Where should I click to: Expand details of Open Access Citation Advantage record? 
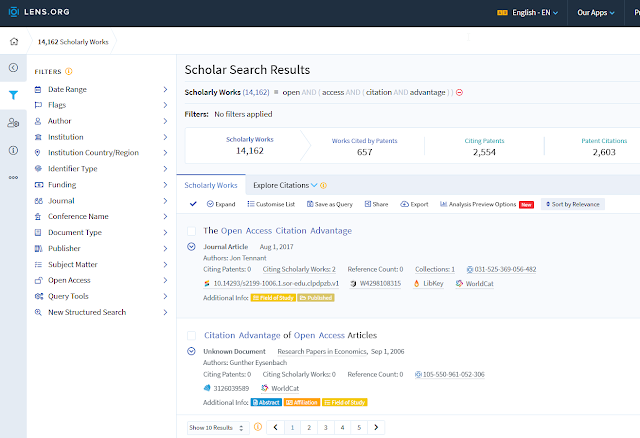[191, 247]
